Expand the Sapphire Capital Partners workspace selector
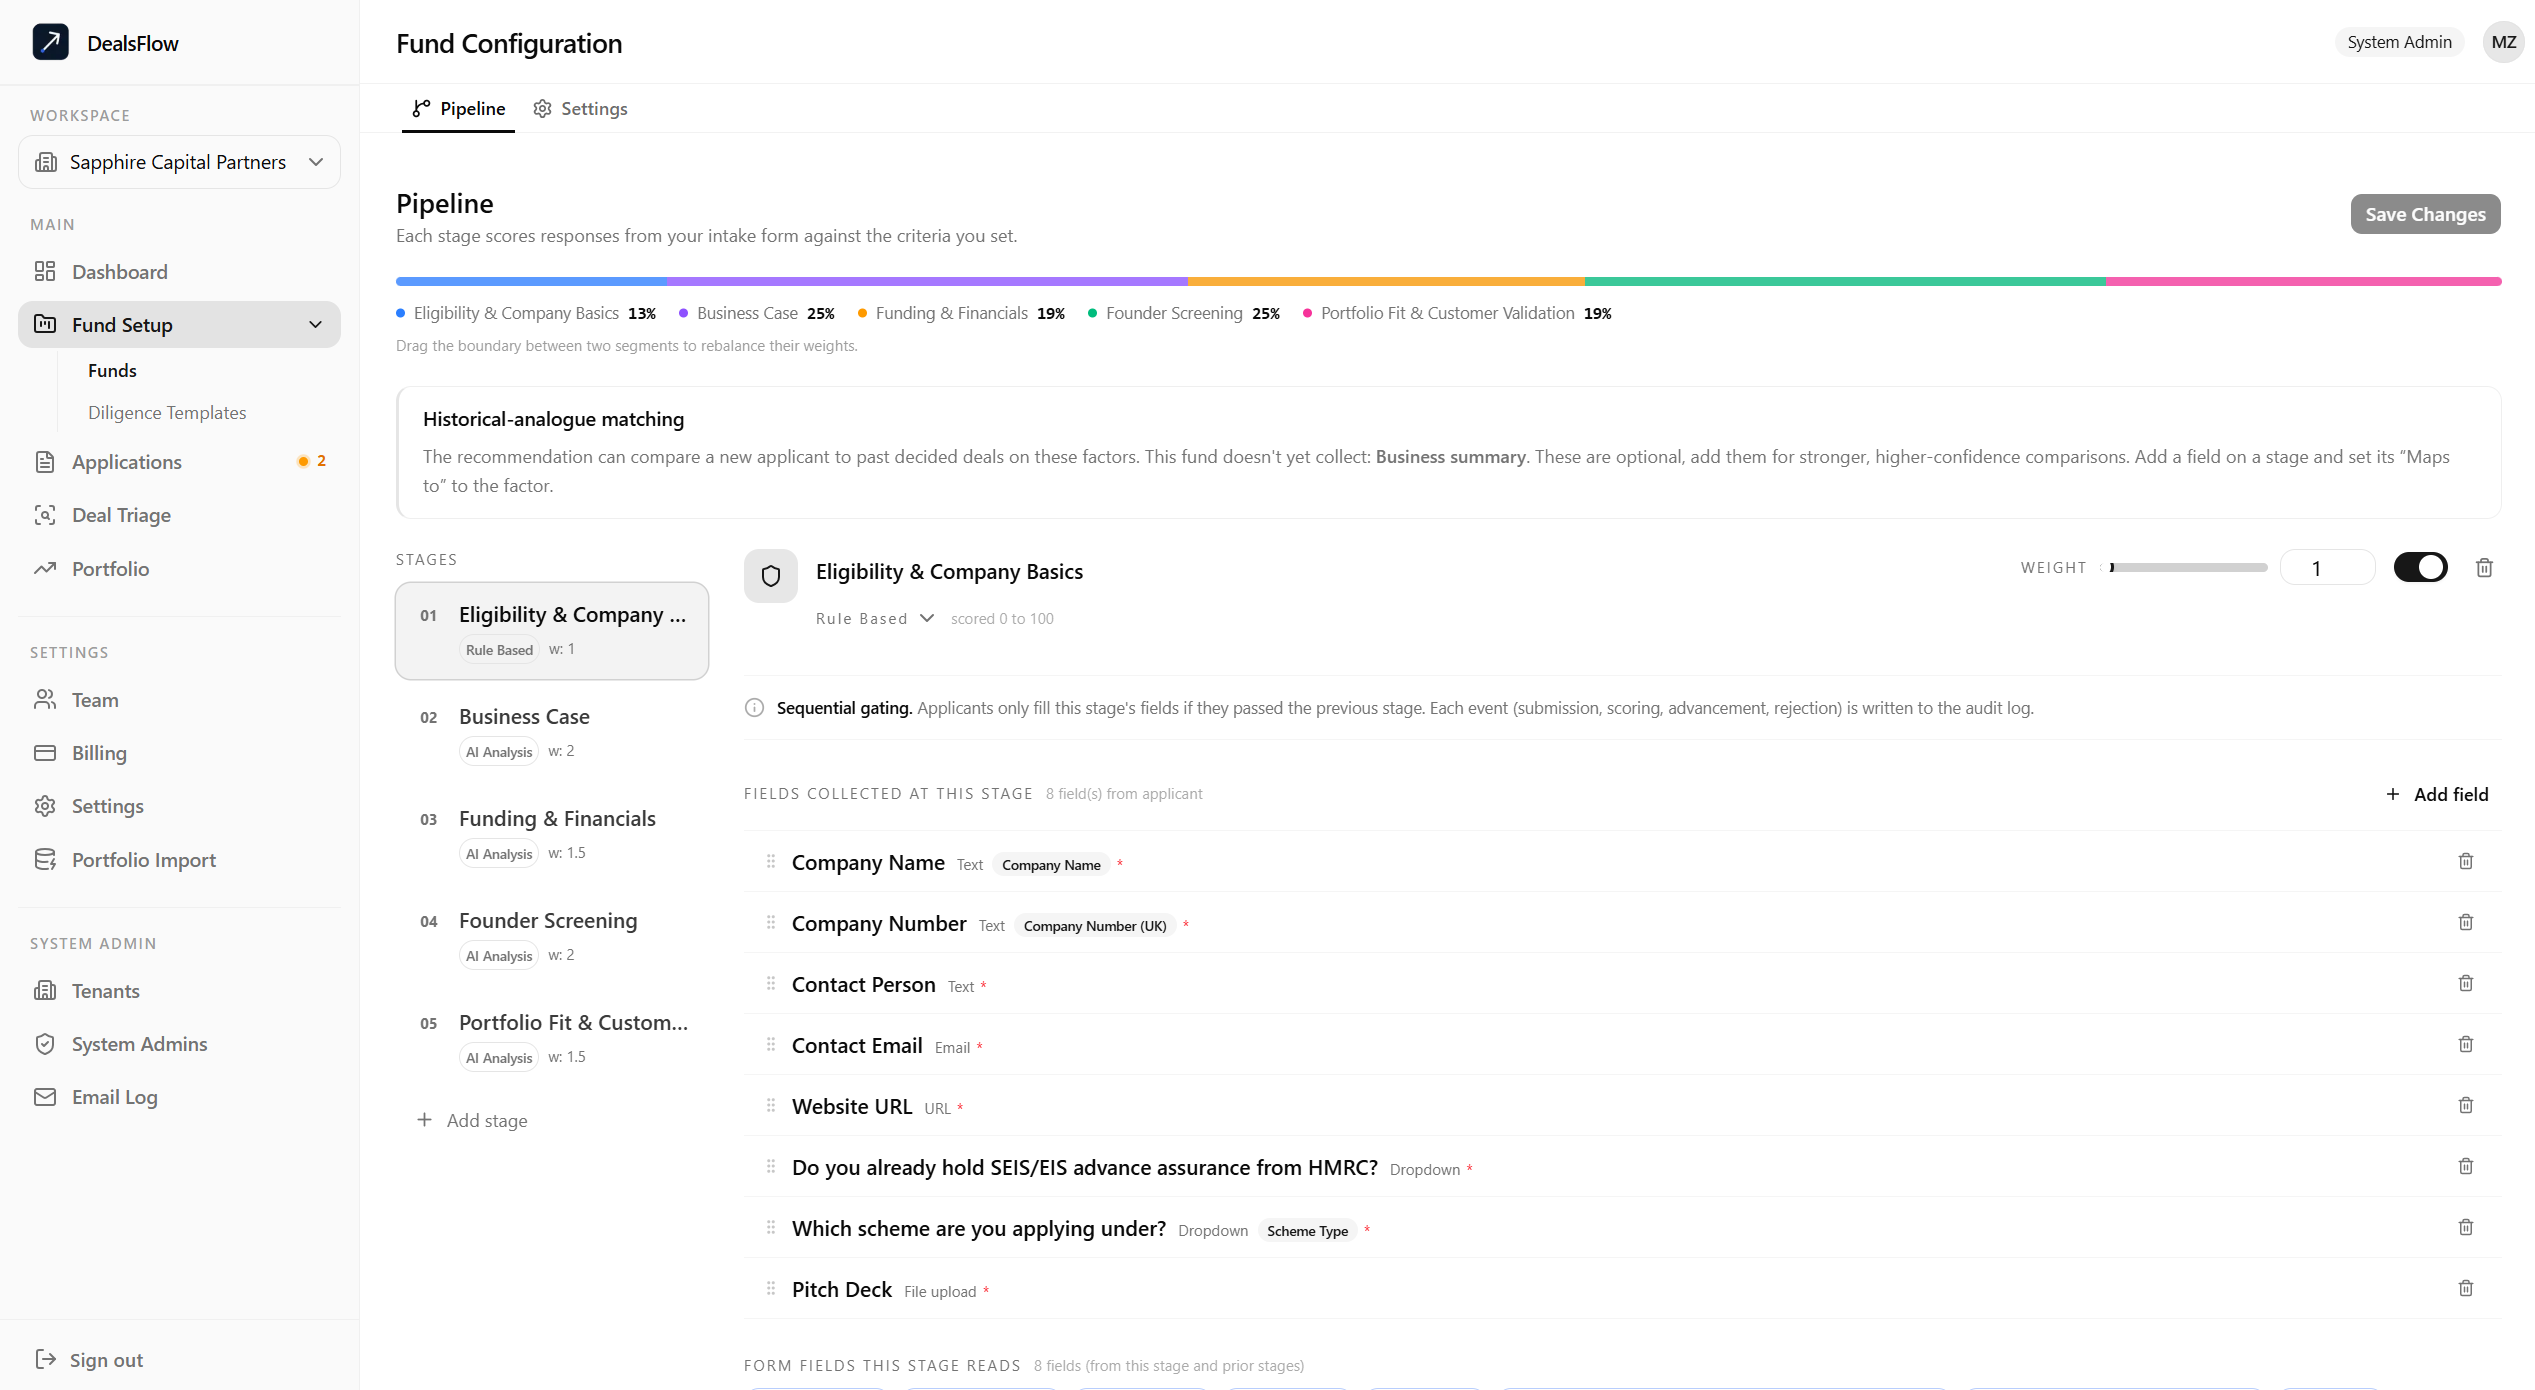Image resolution: width=2535 pixels, height=1390 pixels. [180, 162]
